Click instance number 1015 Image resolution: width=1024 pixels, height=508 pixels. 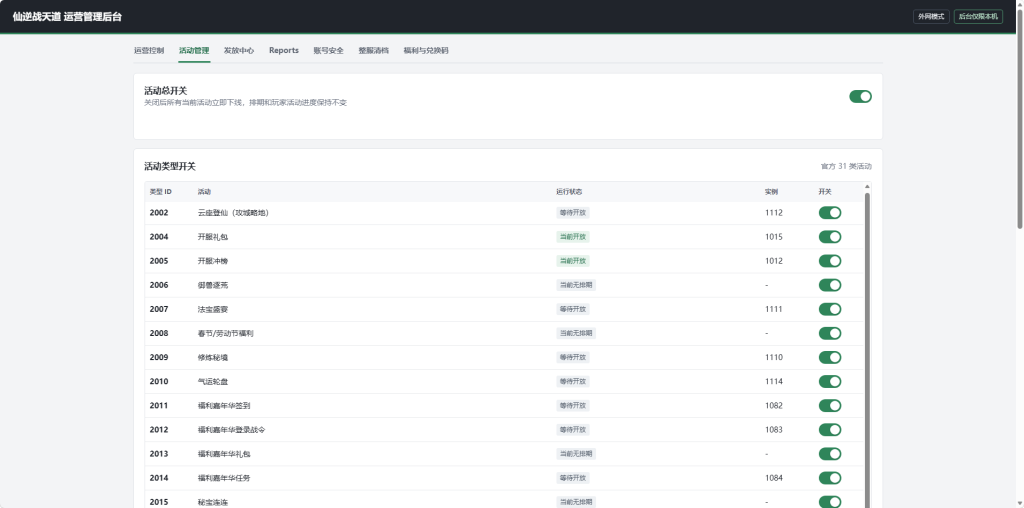(x=774, y=237)
